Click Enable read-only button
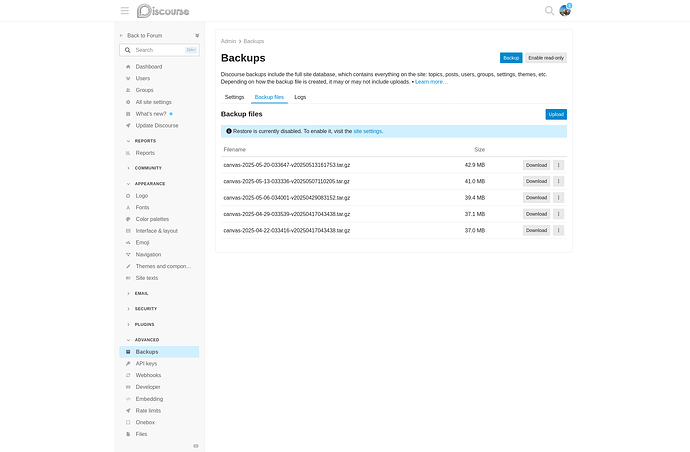This screenshot has width=690, height=452. click(x=546, y=58)
